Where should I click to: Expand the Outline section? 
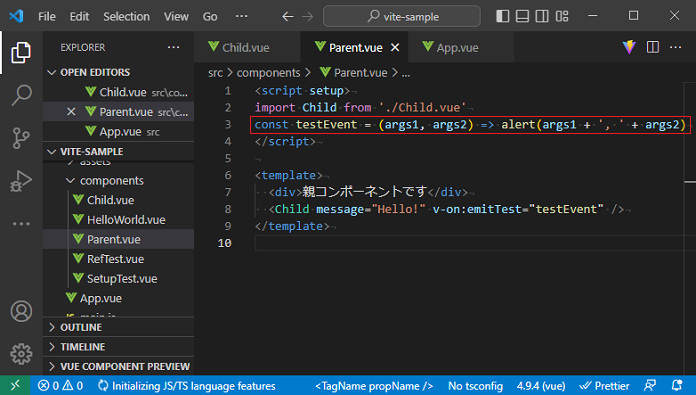(119, 327)
